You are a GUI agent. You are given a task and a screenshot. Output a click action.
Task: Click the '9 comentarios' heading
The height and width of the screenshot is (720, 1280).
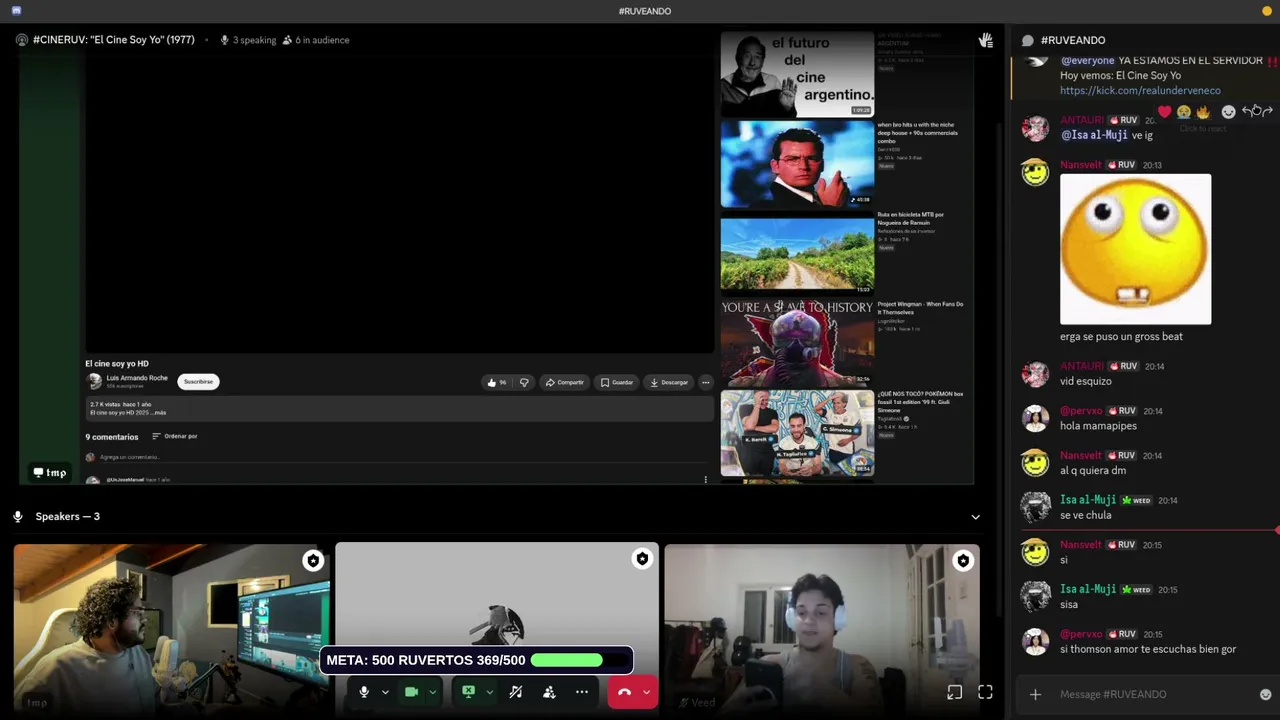pyautogui.click(x=112, y=437)
